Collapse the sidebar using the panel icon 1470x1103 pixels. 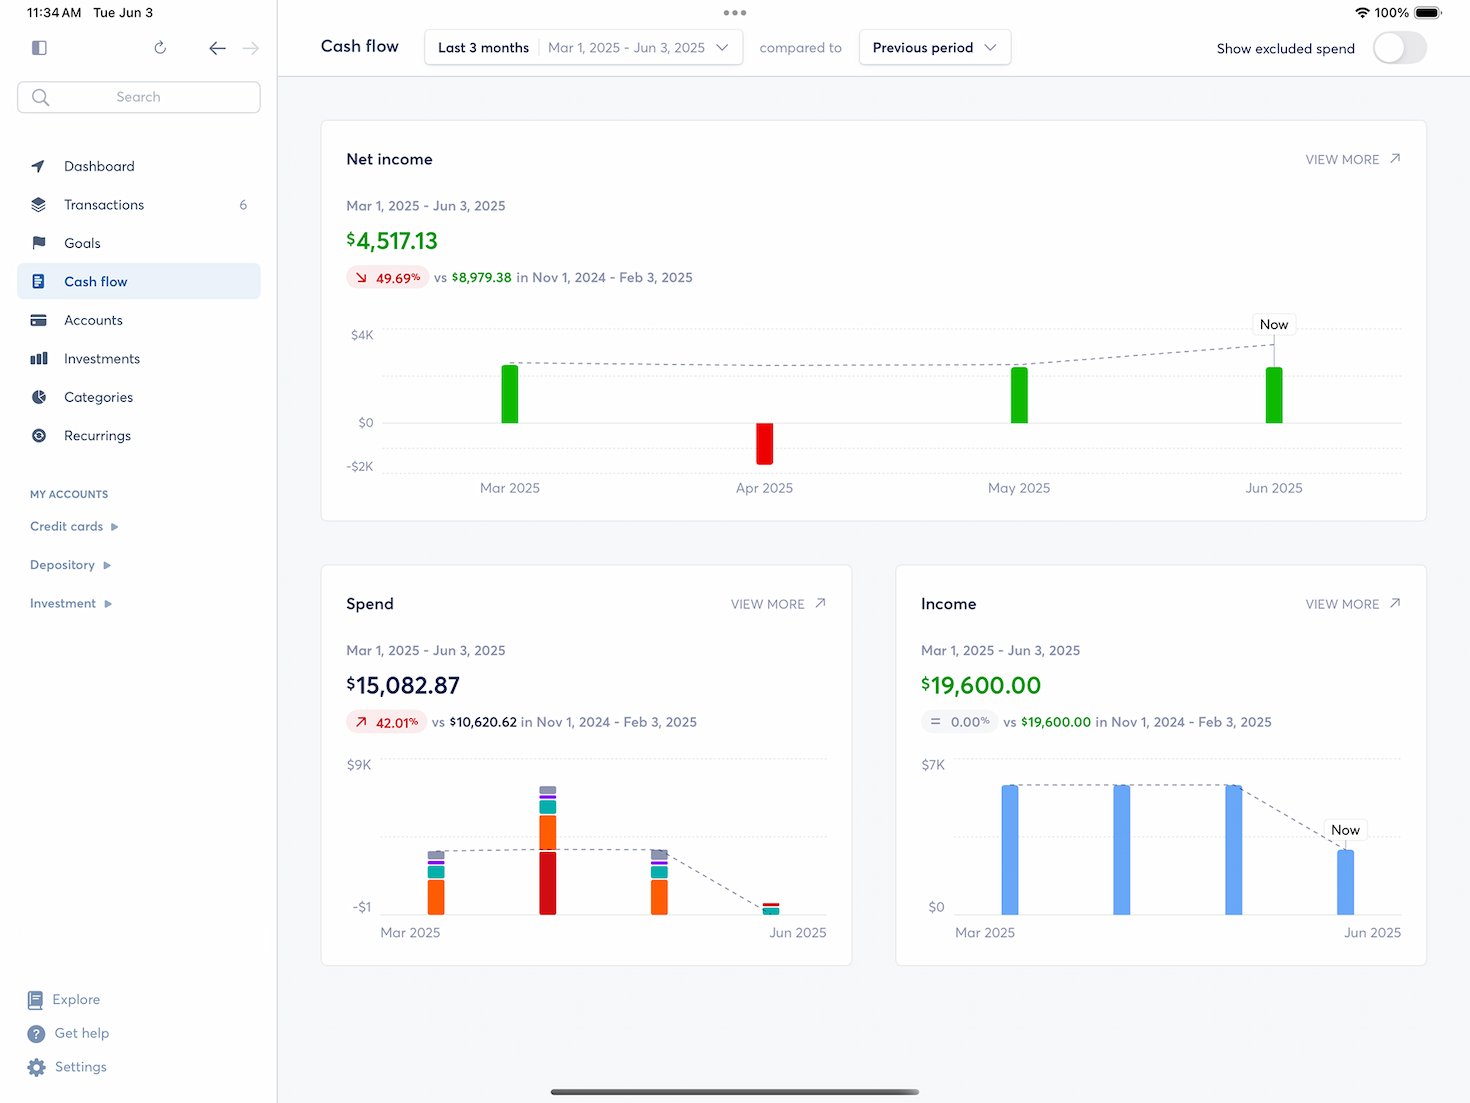click(x=39, y=47)
